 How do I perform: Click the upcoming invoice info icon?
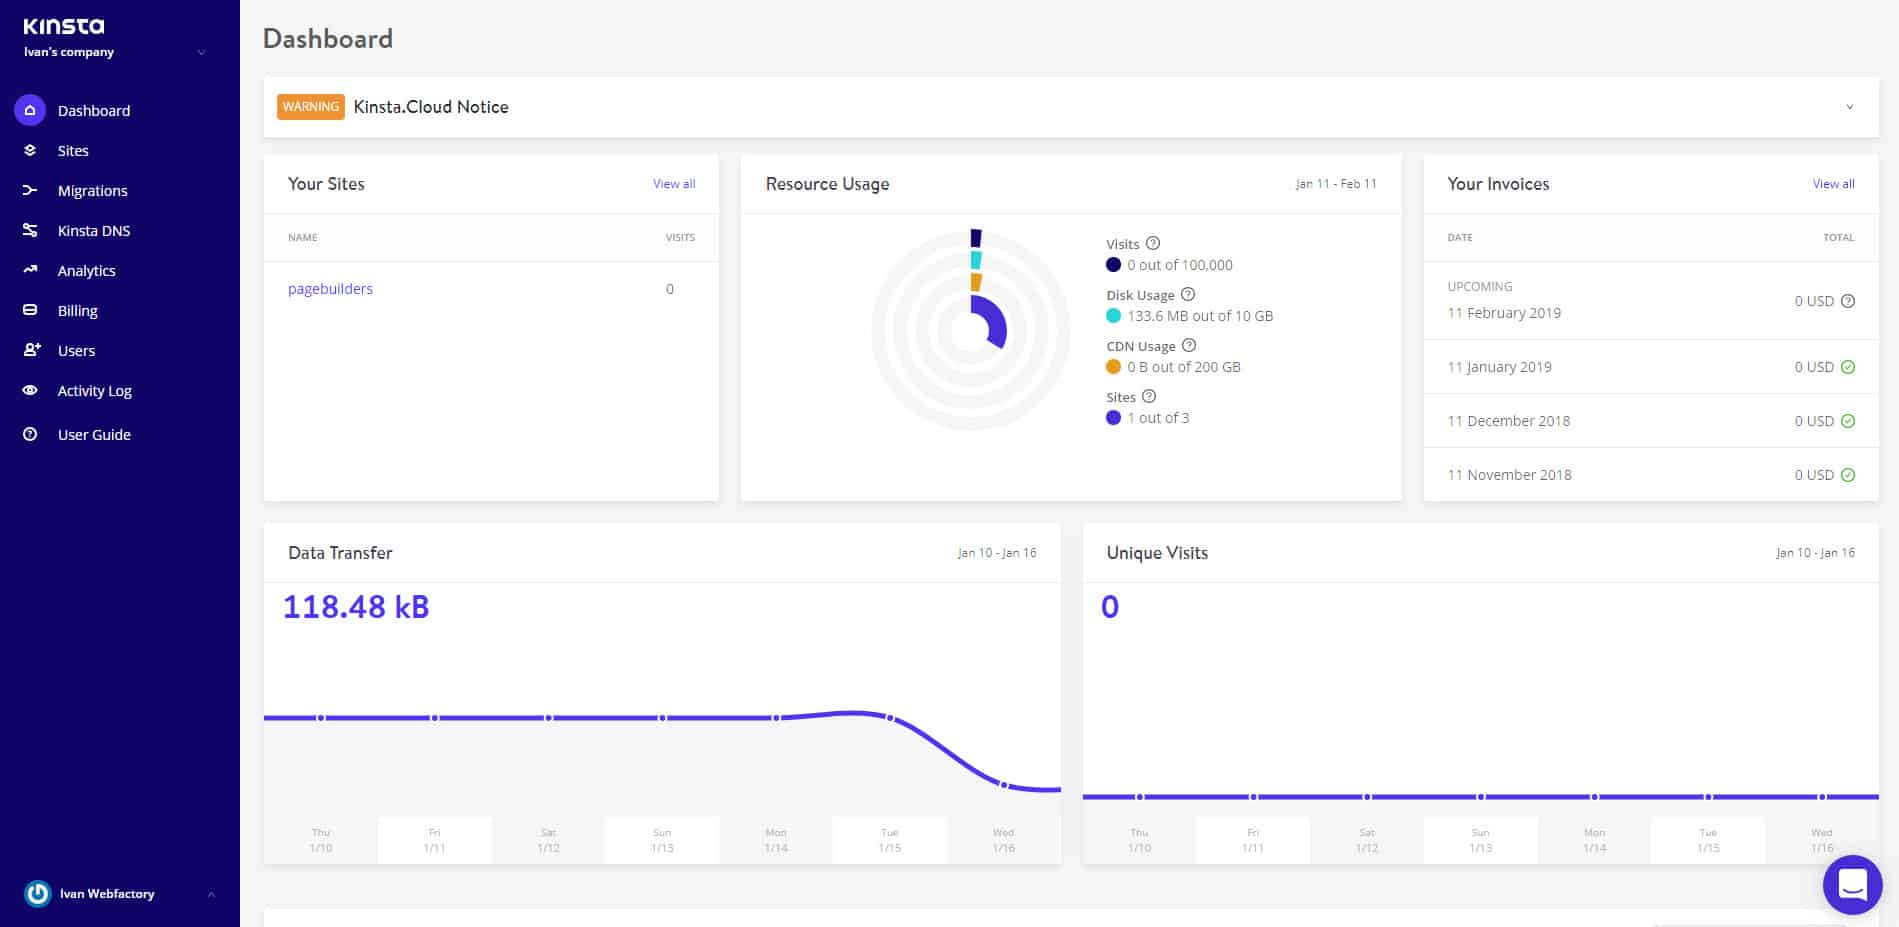(1848, 300)
